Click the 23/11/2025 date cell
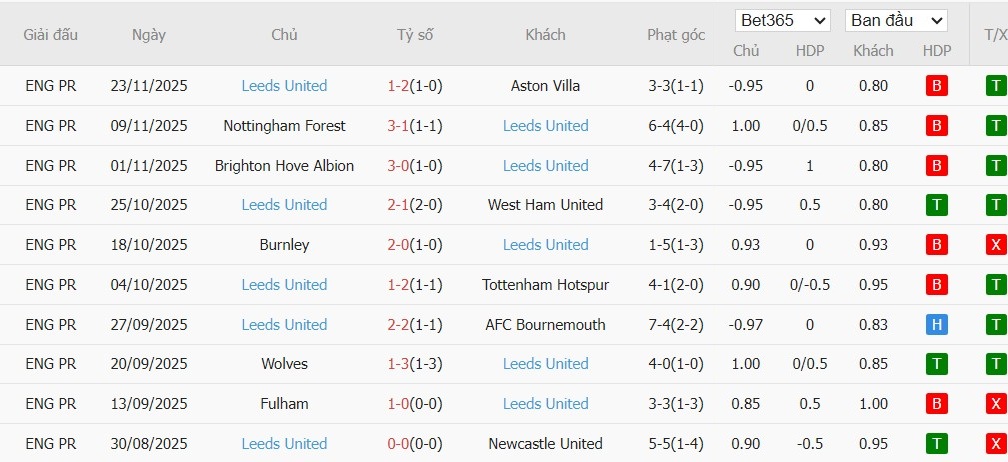This screenshot has height=462, width=1008. tap(149, 86)
